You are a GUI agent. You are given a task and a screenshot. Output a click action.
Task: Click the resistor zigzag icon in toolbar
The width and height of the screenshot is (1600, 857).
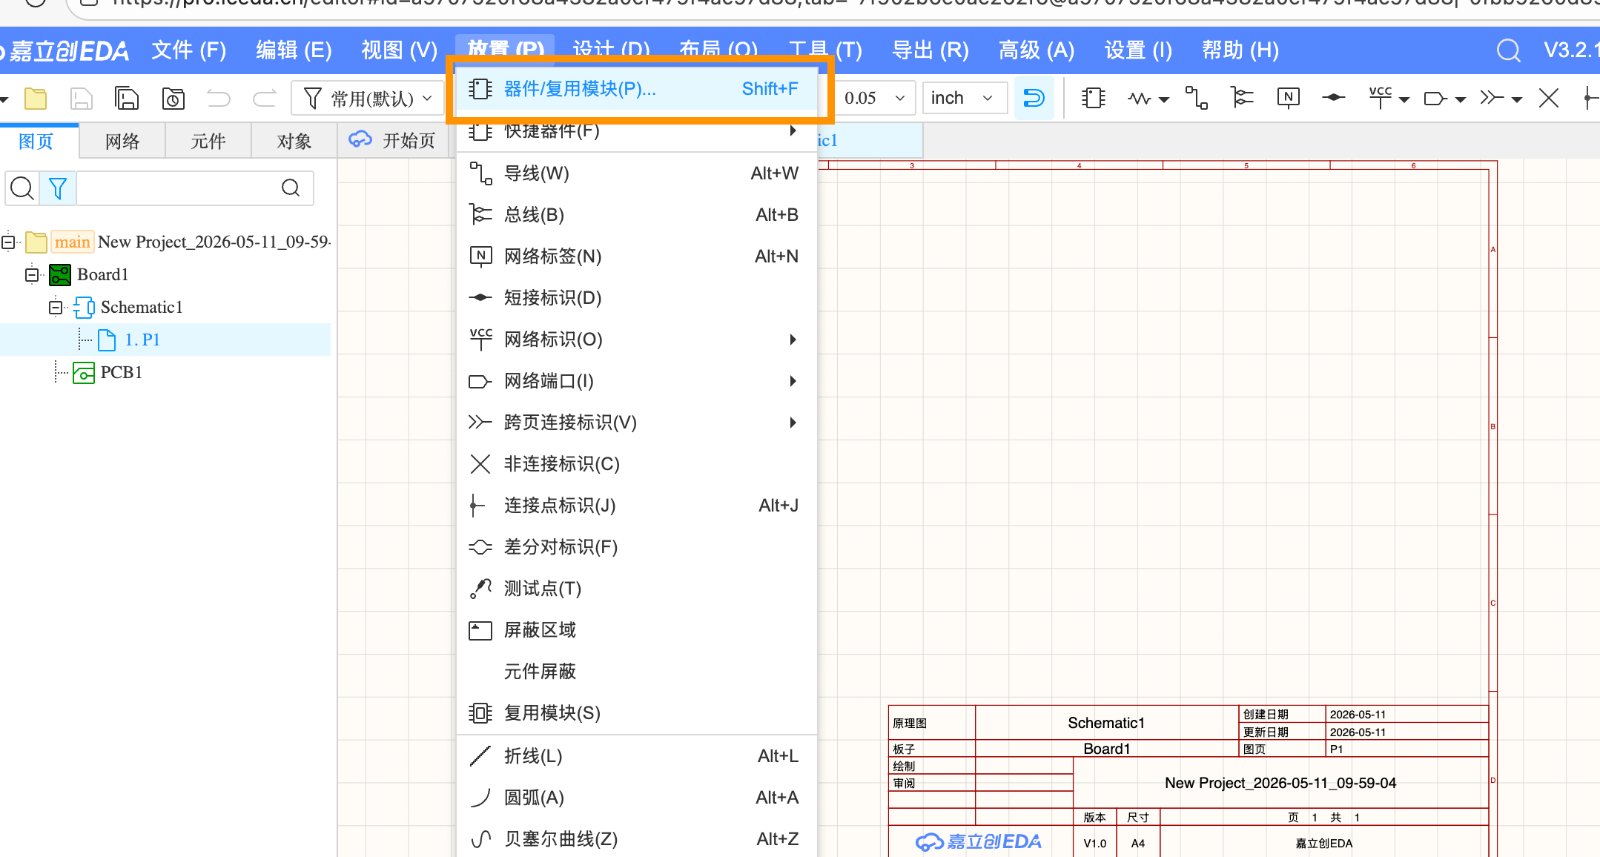click(x=1139, y=98)
